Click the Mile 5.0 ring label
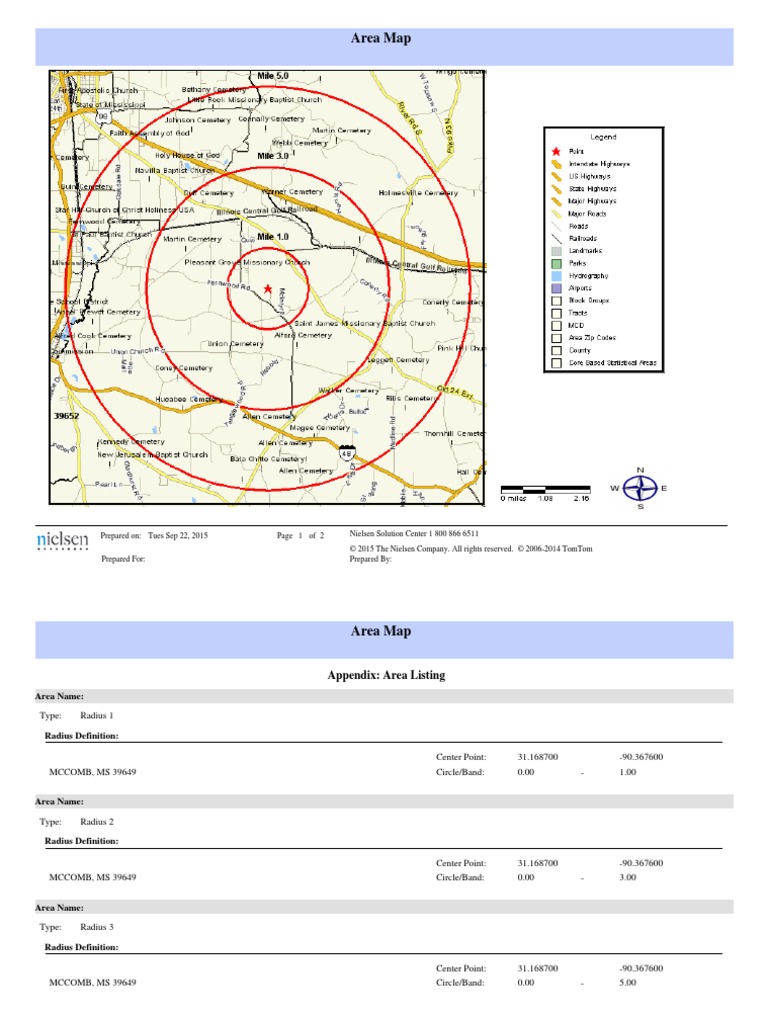The image size is (768, 1024). click(272, 76)
